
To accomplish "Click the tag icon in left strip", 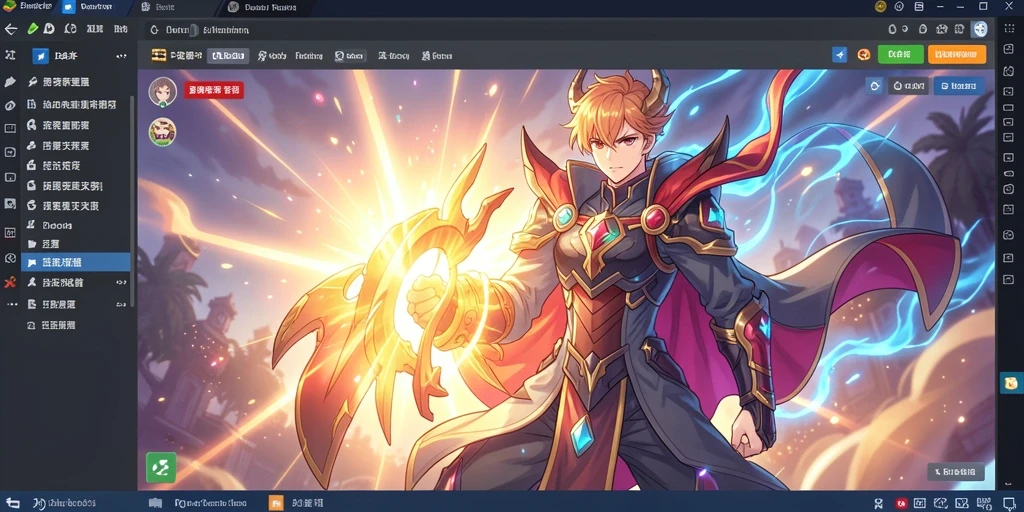I will click(x=10, y=82).
